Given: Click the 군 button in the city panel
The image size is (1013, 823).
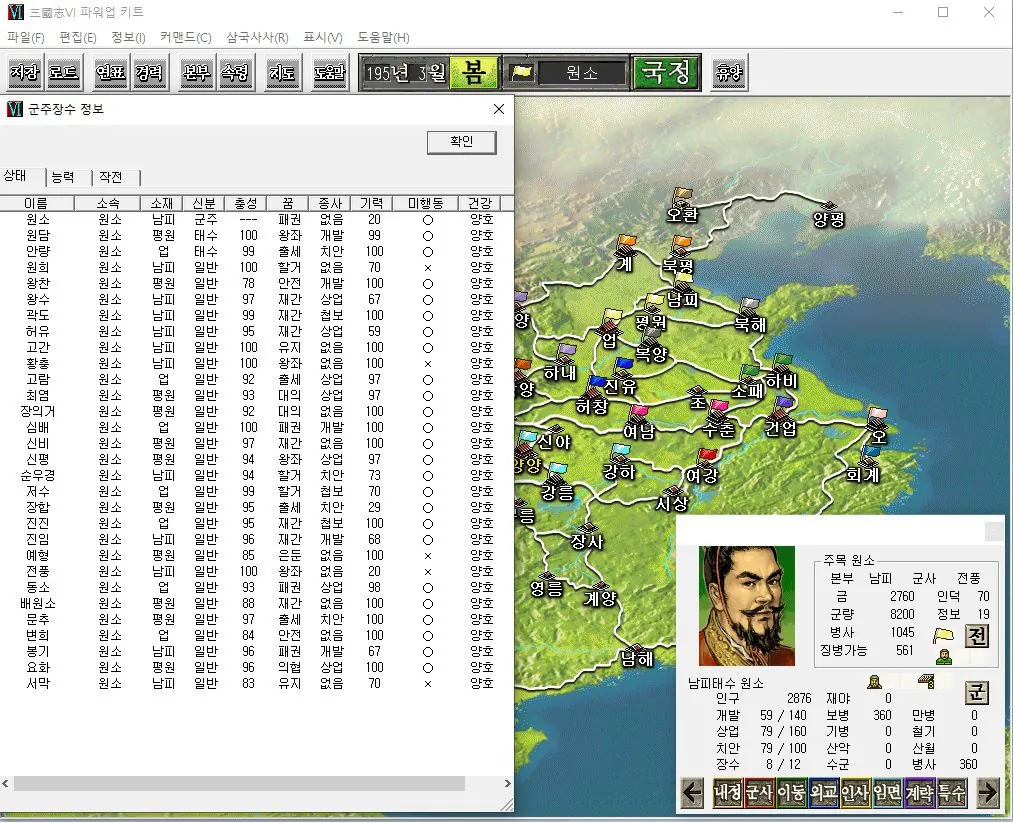Looking at the screenshot, I should pos(977,693).
